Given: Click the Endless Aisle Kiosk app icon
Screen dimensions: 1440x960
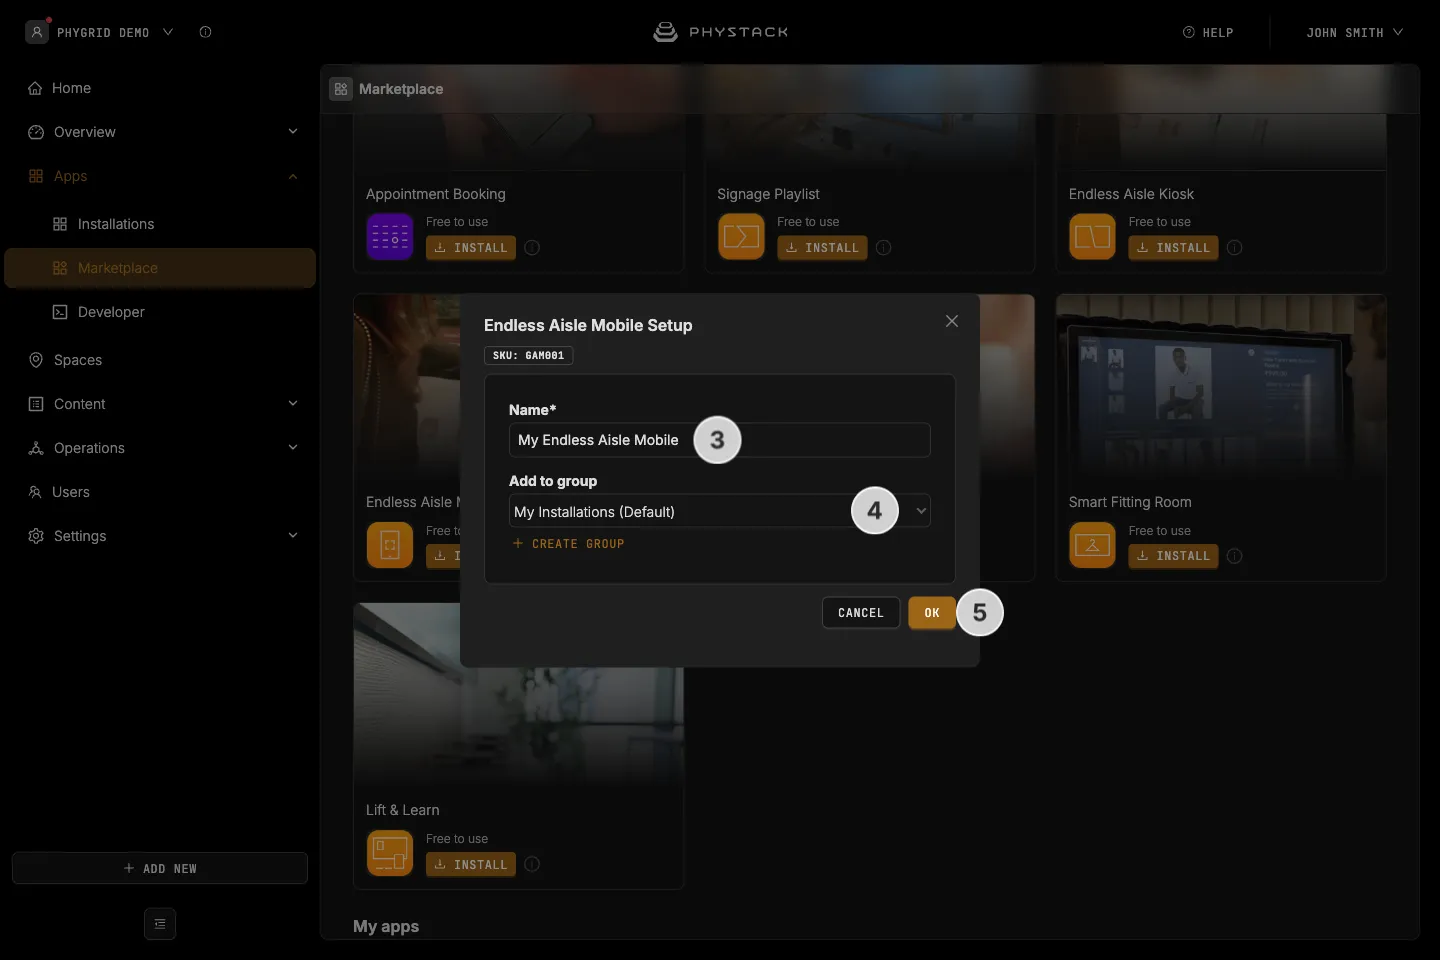Looking at the screenshot, I should point(1092,237).
